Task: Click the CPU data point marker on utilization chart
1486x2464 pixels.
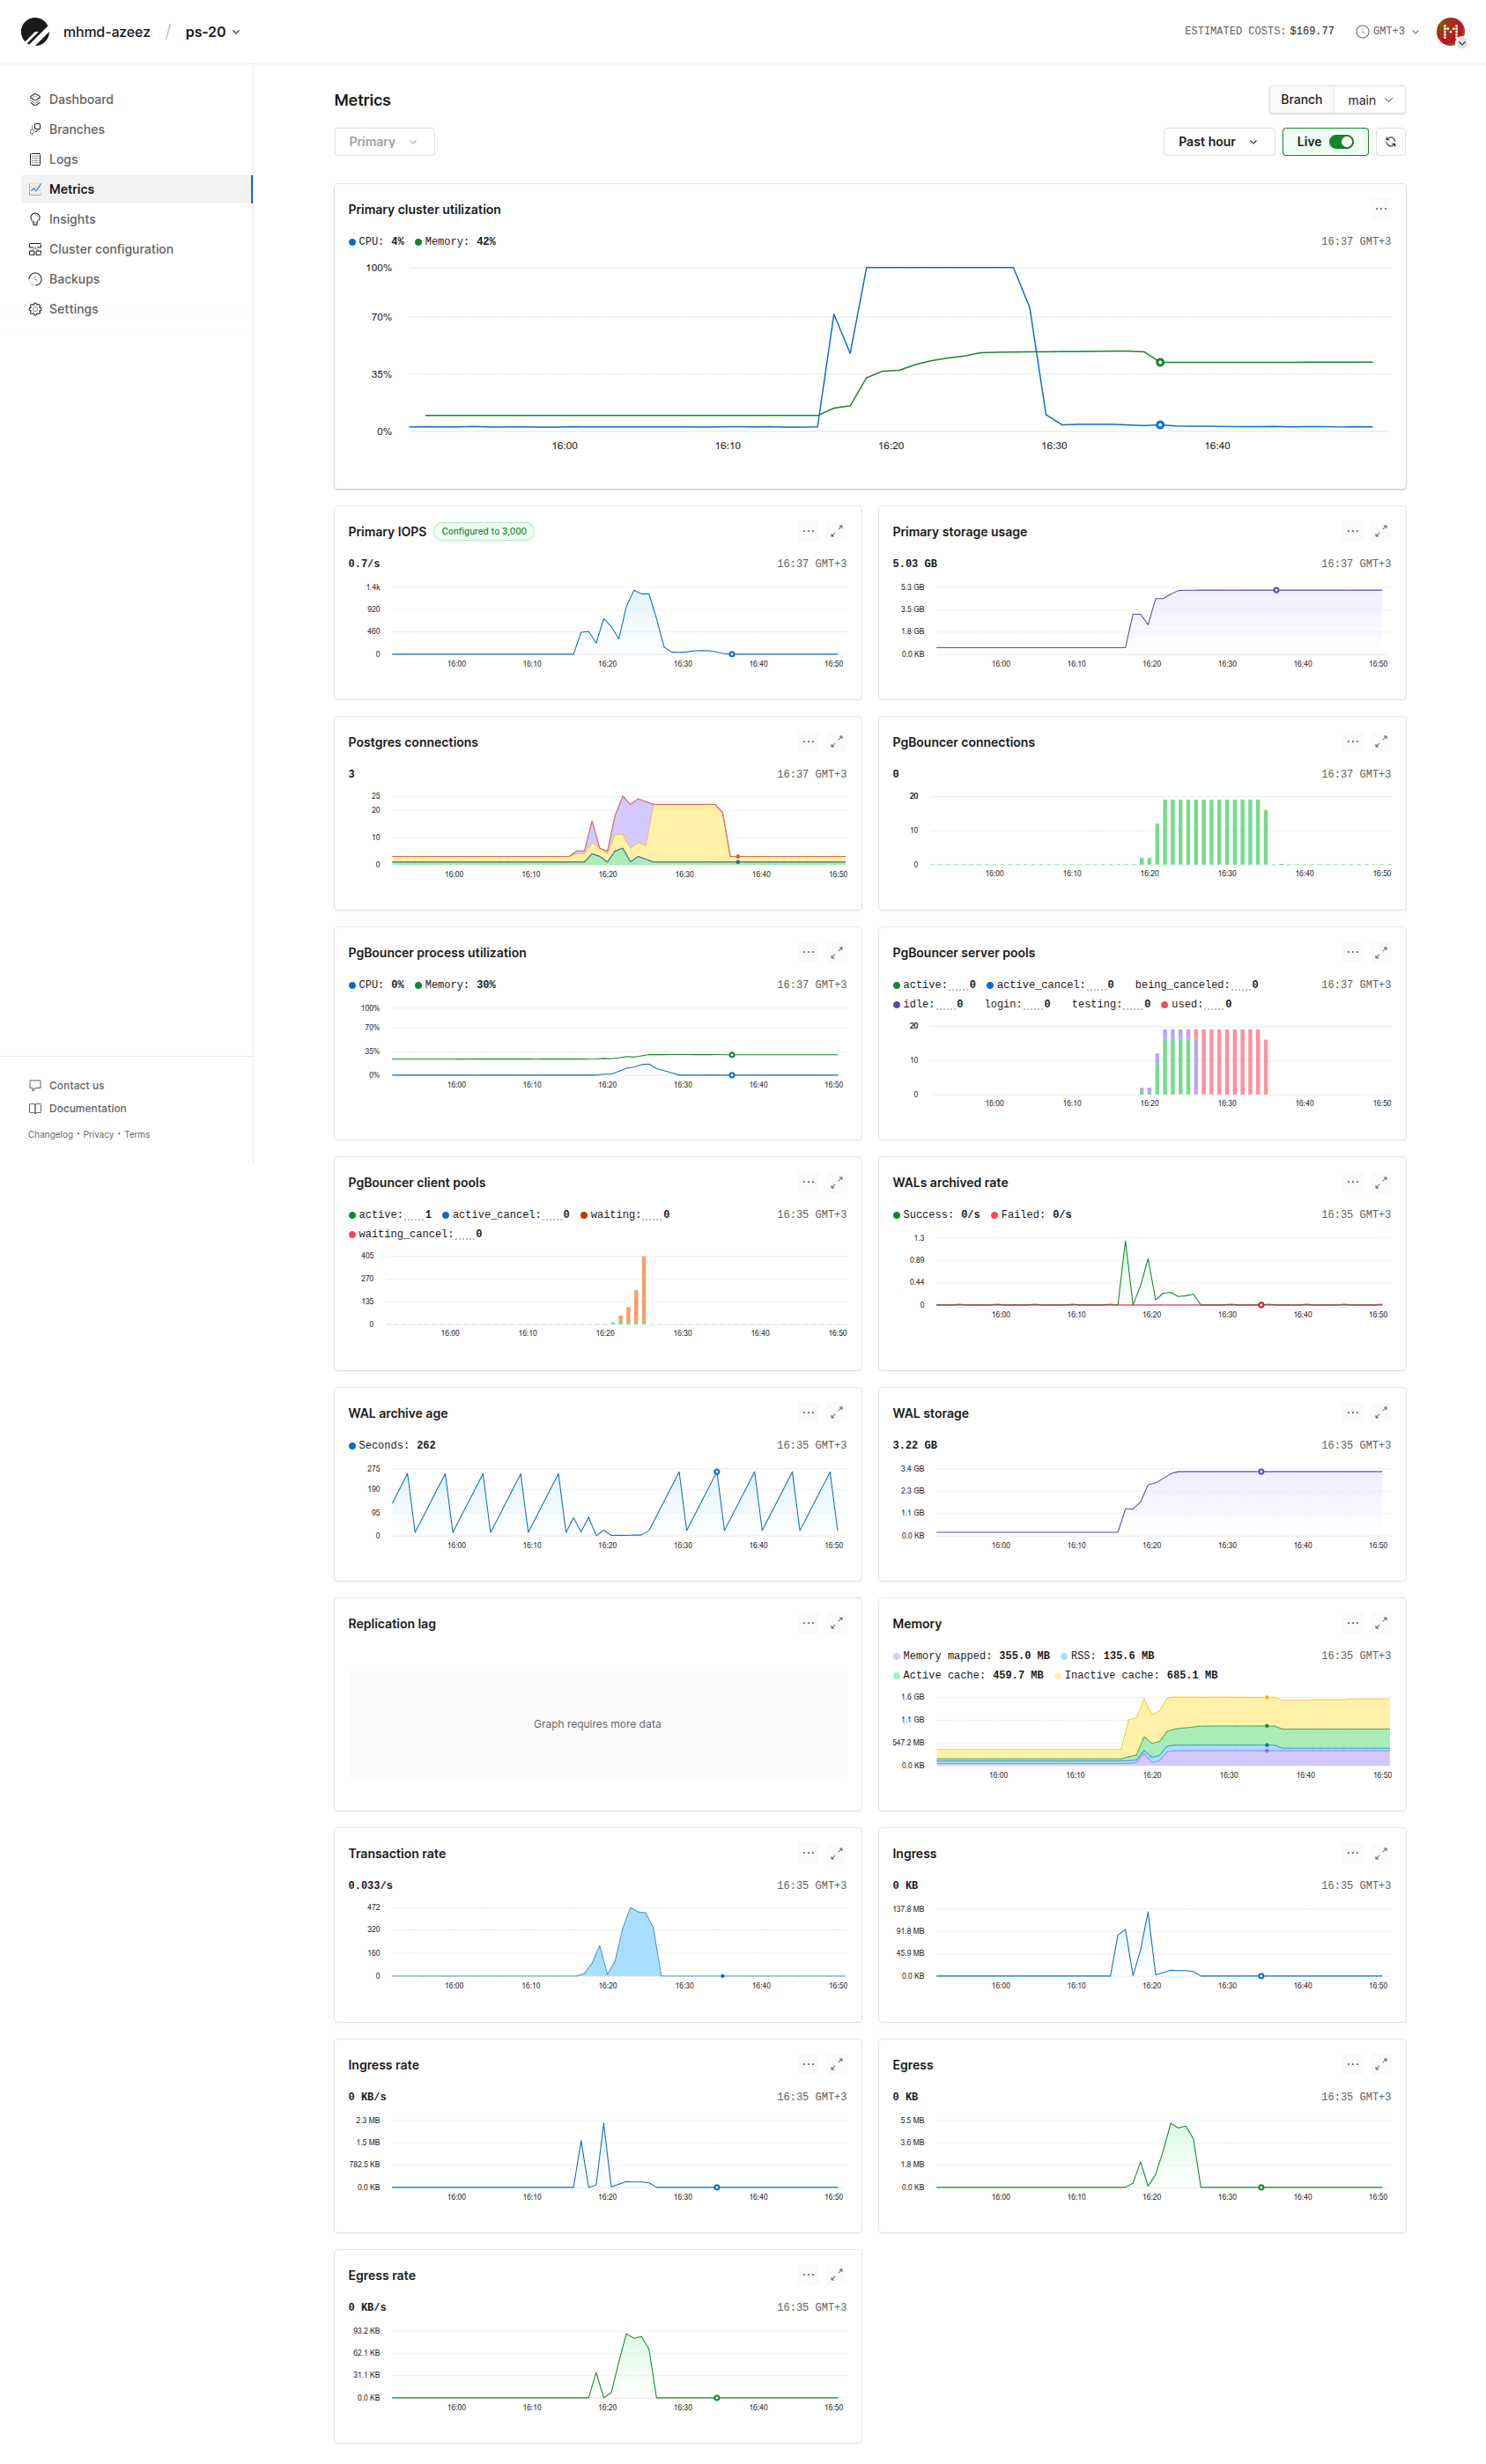Action: point(1160,425)
